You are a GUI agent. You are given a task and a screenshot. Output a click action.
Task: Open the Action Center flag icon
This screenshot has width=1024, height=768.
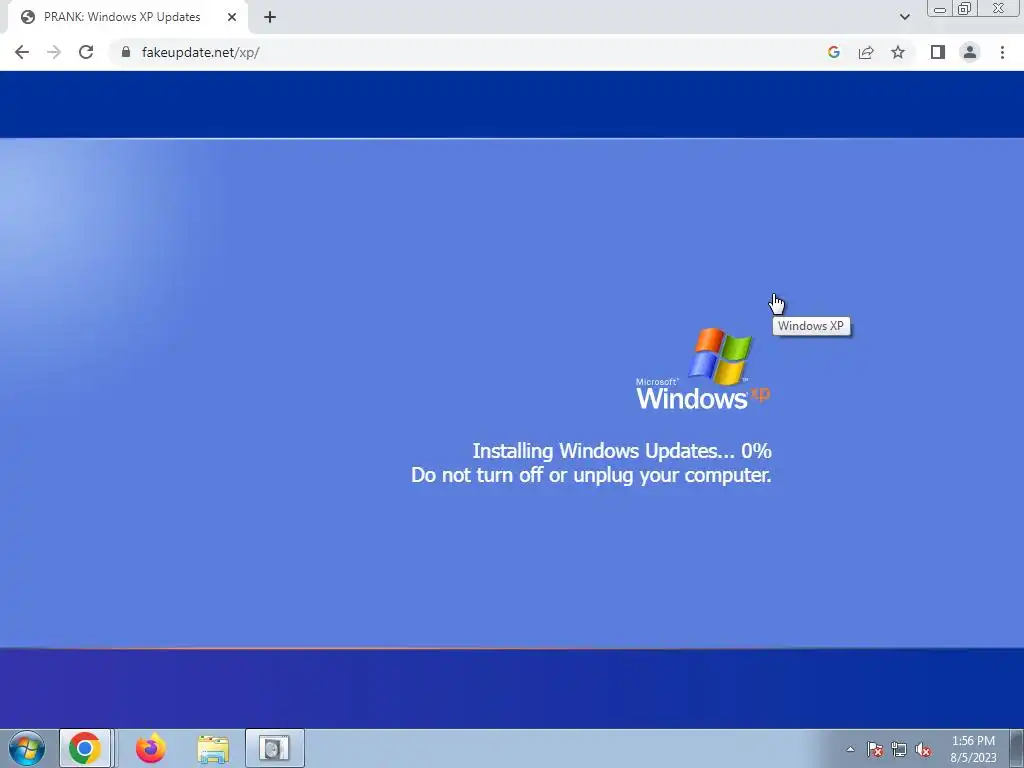point(874,749)
